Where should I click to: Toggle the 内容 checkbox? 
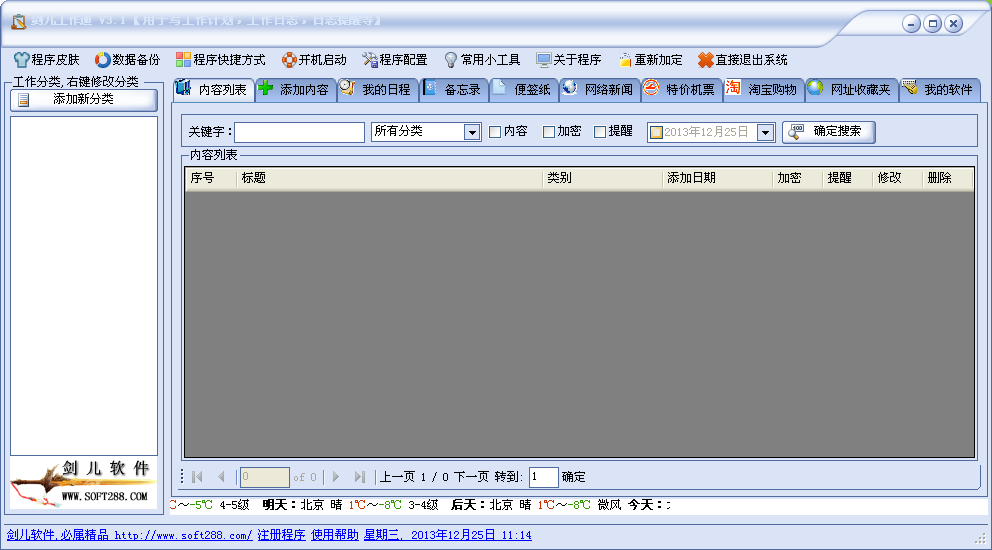[x=495, y=132]
